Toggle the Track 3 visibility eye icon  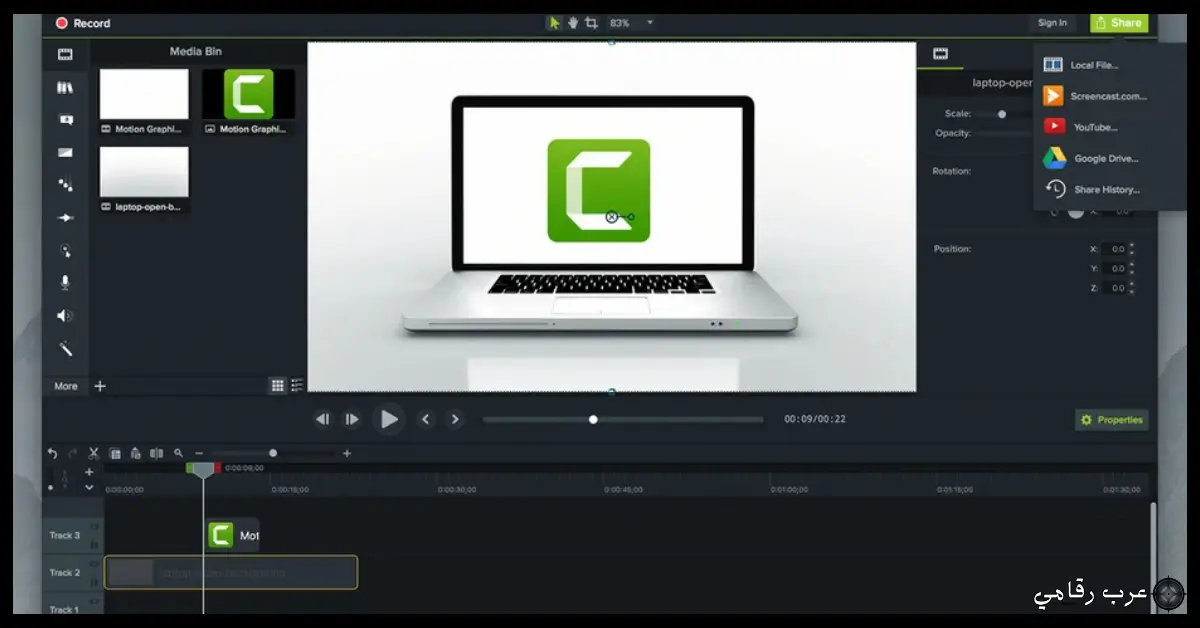(x=96, y=526)
